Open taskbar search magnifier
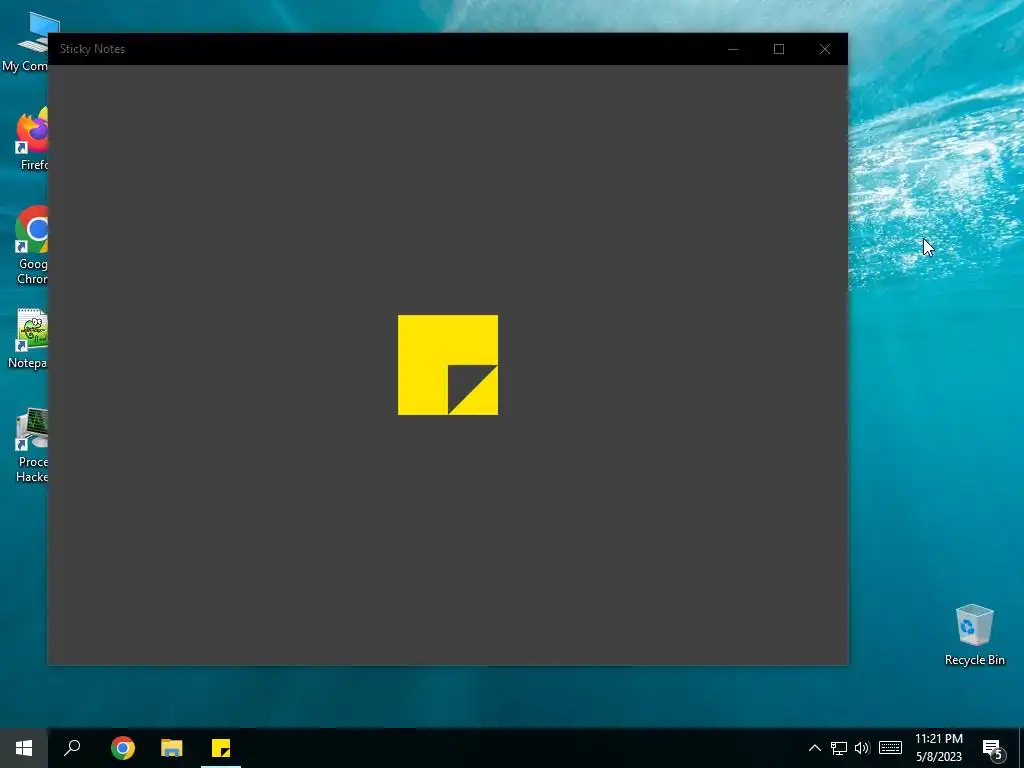 72,748
